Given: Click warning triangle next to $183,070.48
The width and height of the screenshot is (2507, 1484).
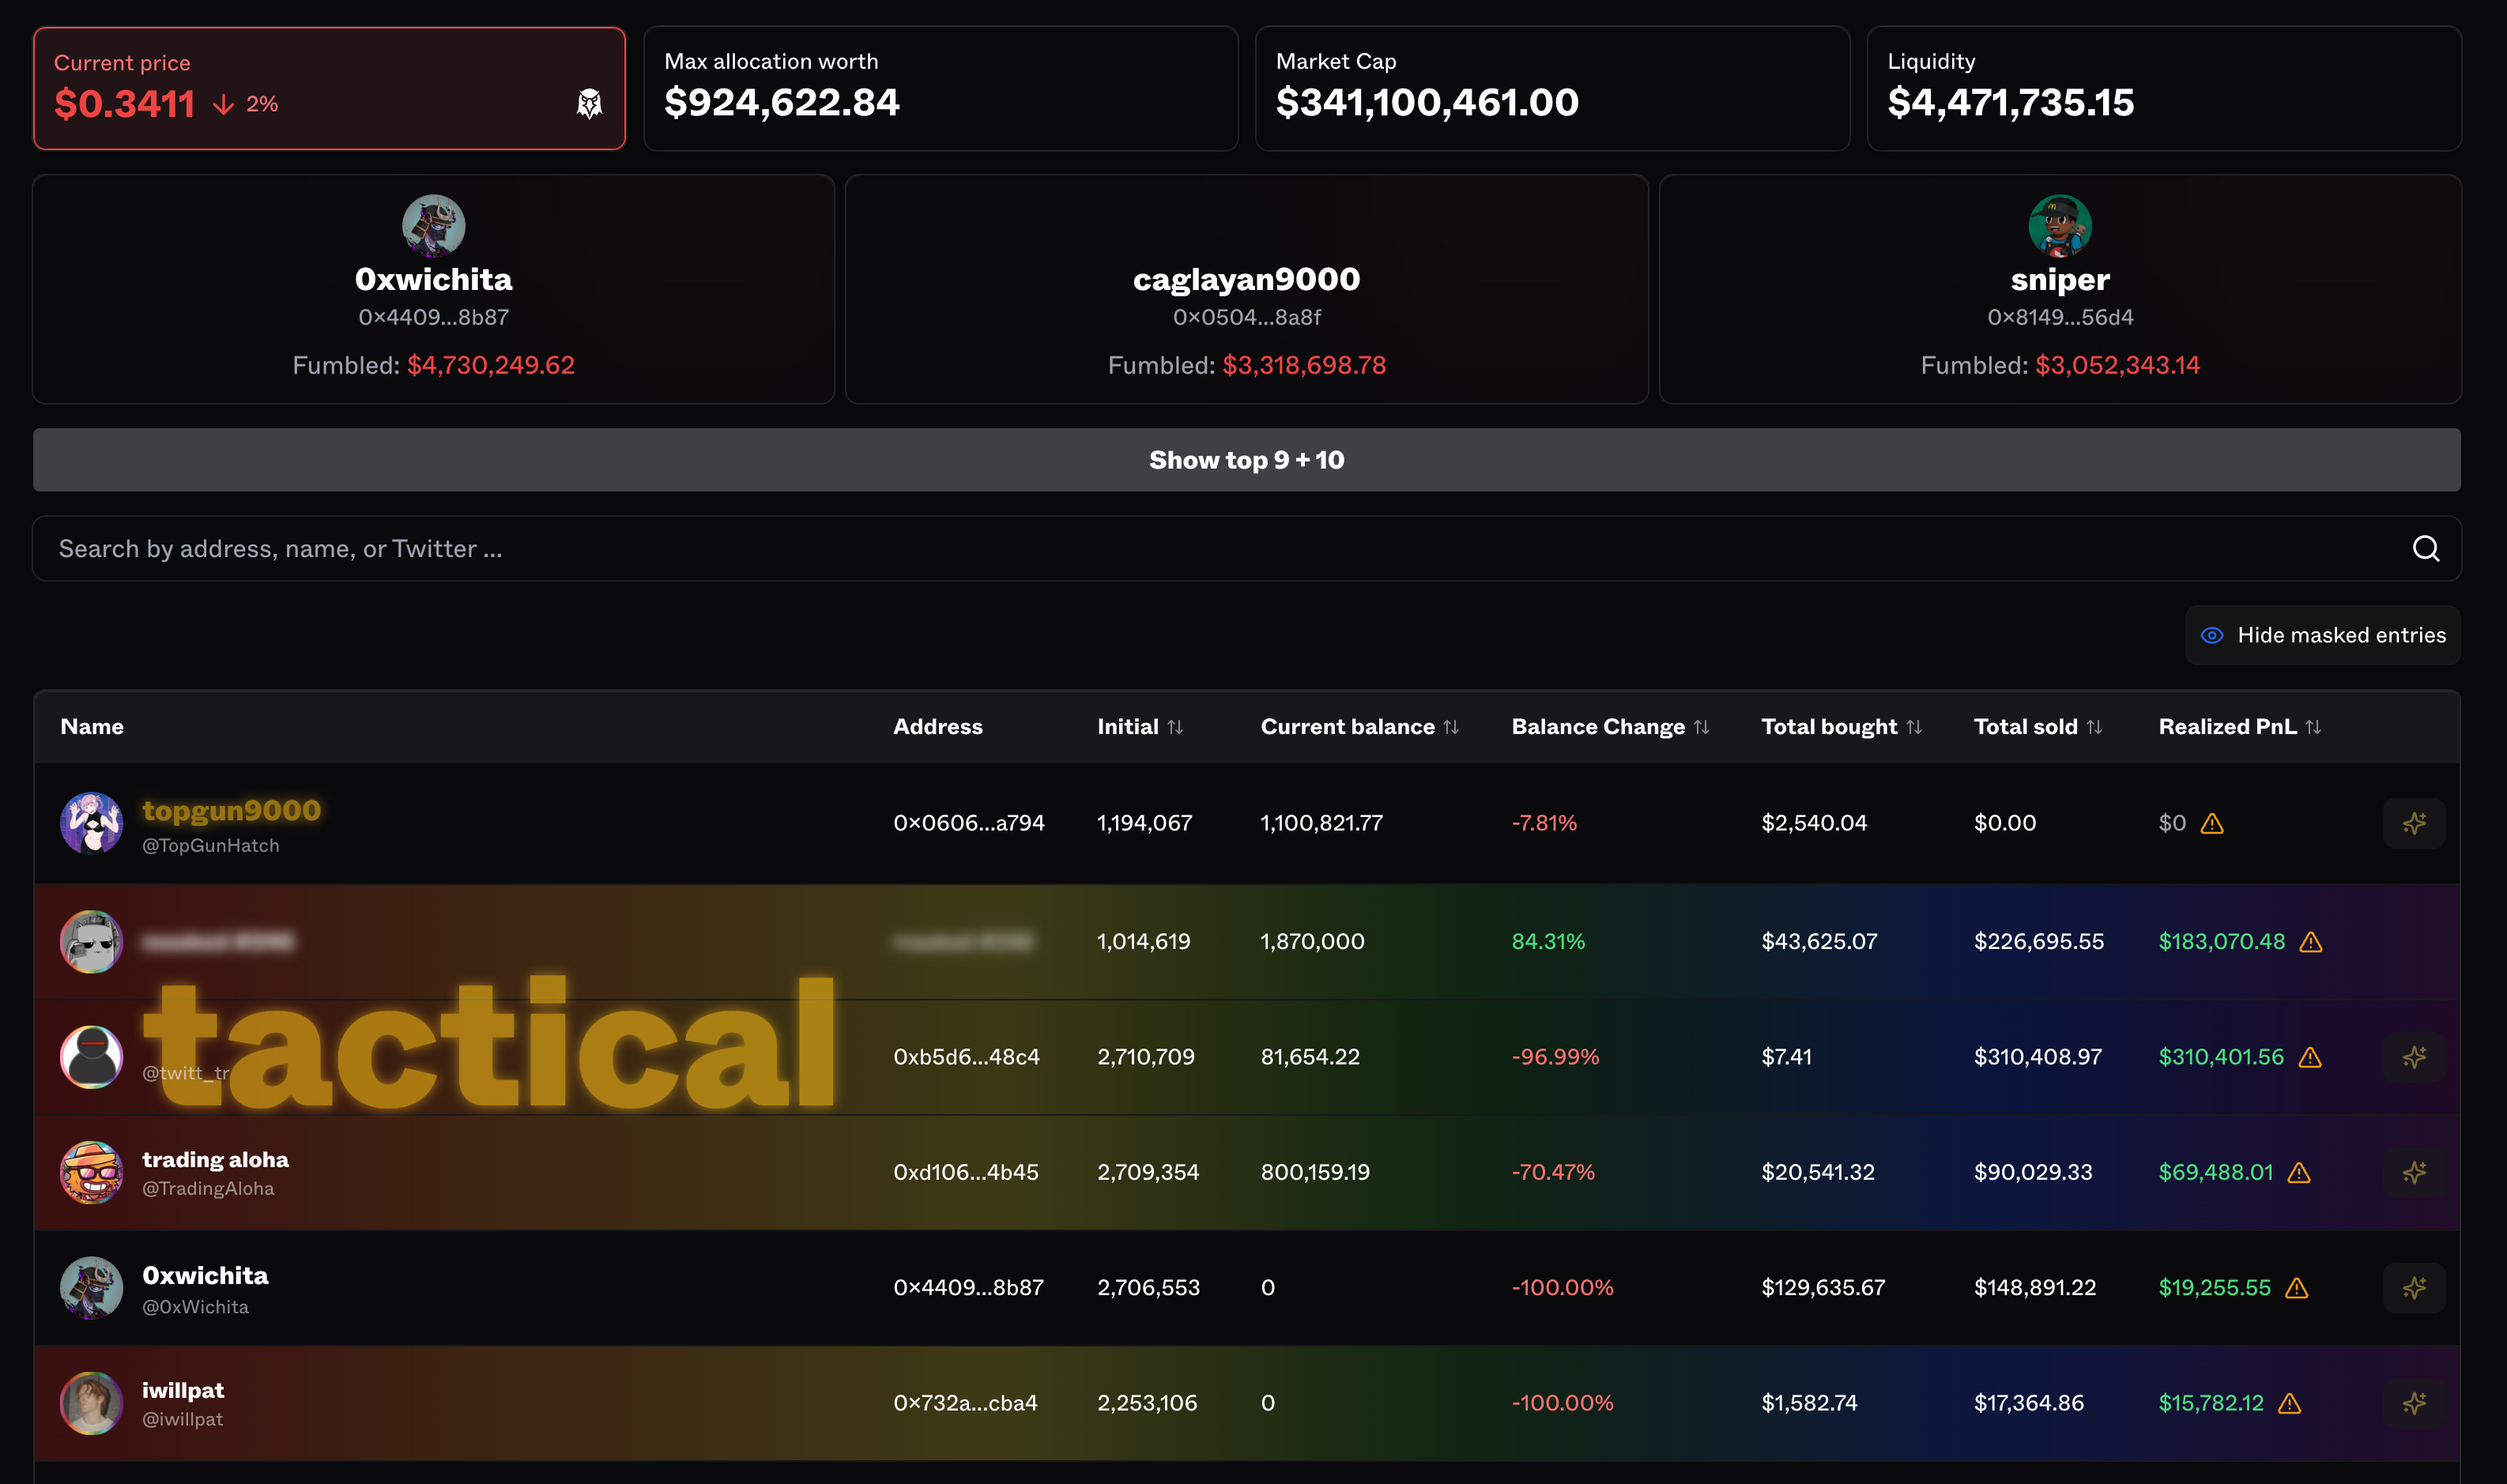Looking at the screenshot, I should click(2310, 942).
